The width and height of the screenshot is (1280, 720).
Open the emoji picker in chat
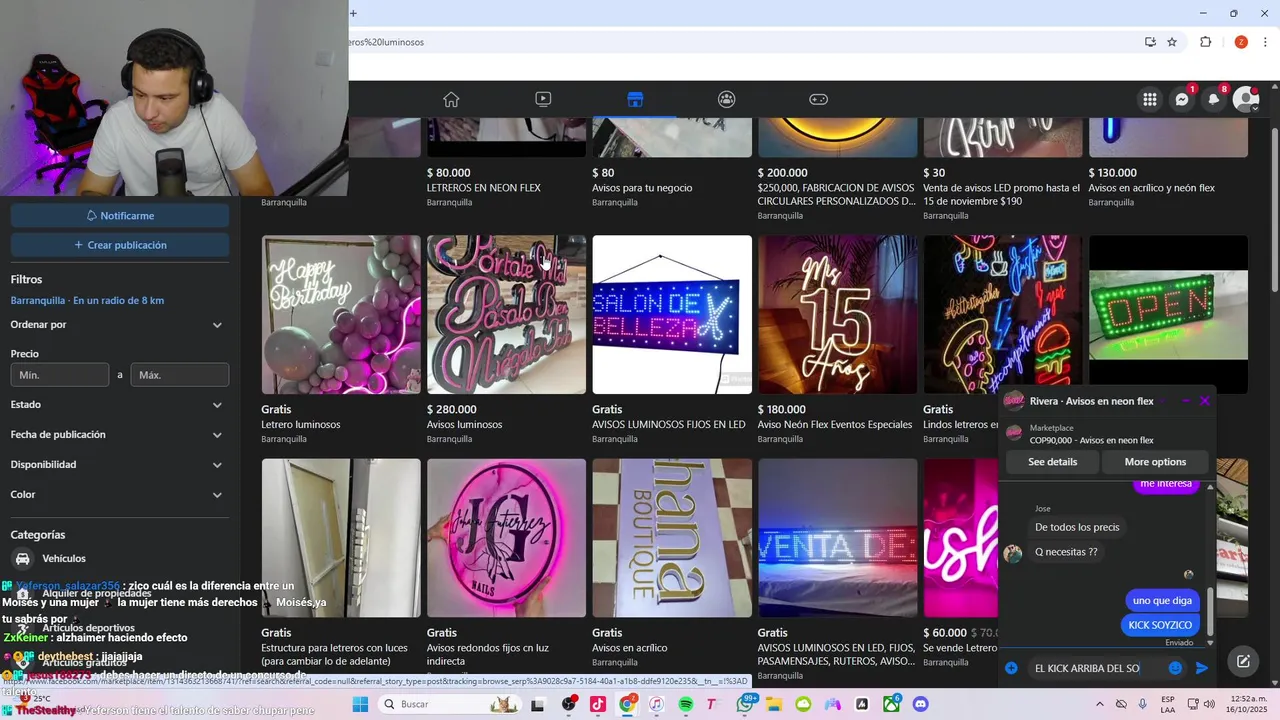click(x=1175, y=668)
